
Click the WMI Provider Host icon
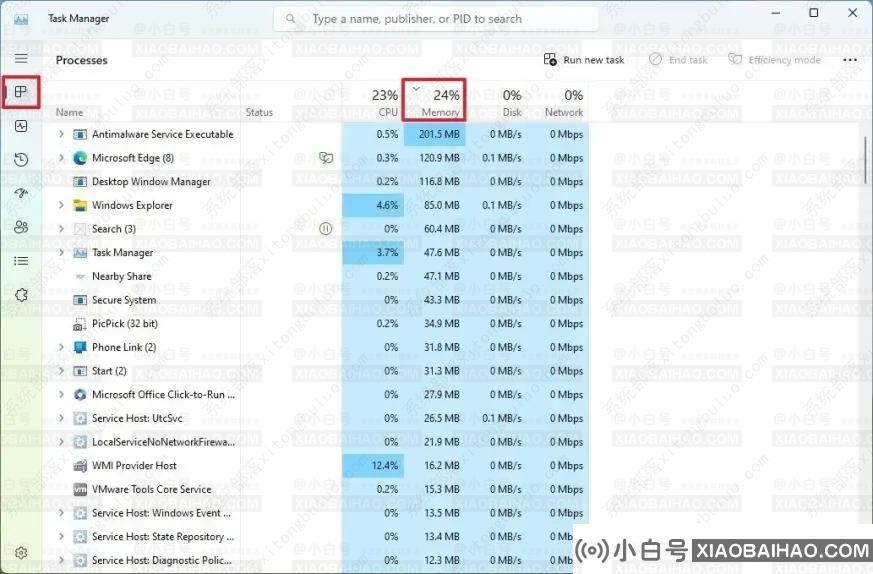click(x=80, y=465)
